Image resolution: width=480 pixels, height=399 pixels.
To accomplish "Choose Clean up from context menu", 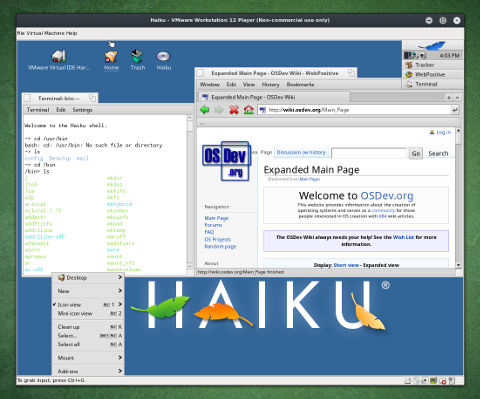I will click(x=87, y=327).
